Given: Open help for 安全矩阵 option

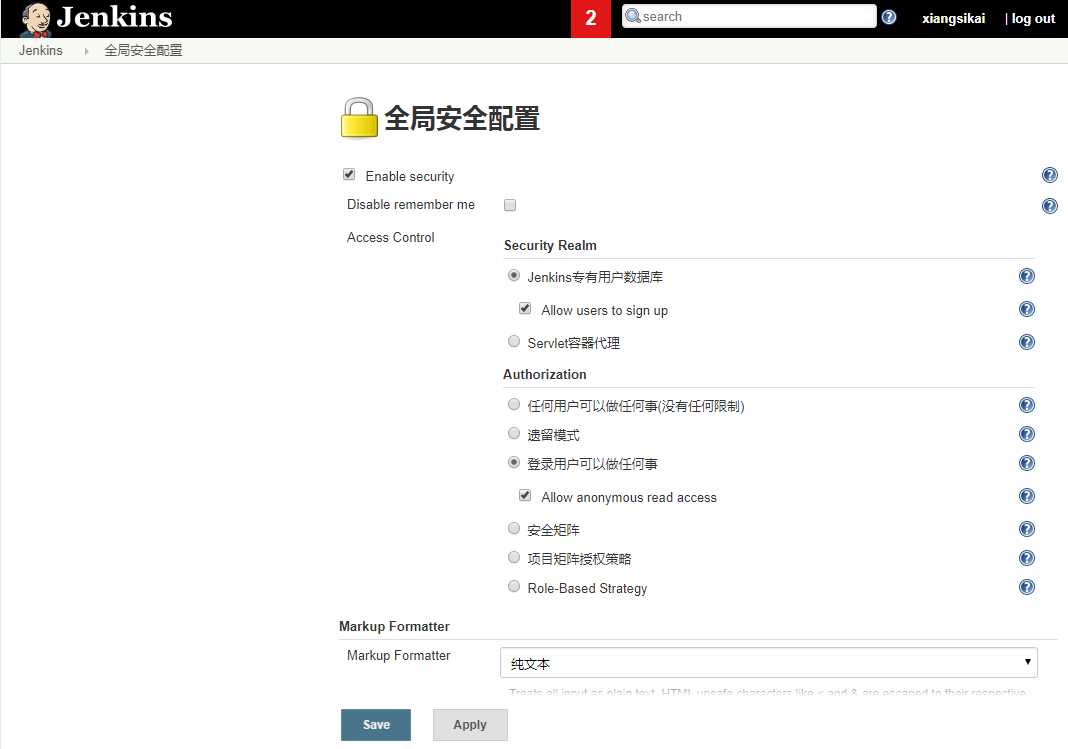Looking at the screenshot, I should (1026, 529).
